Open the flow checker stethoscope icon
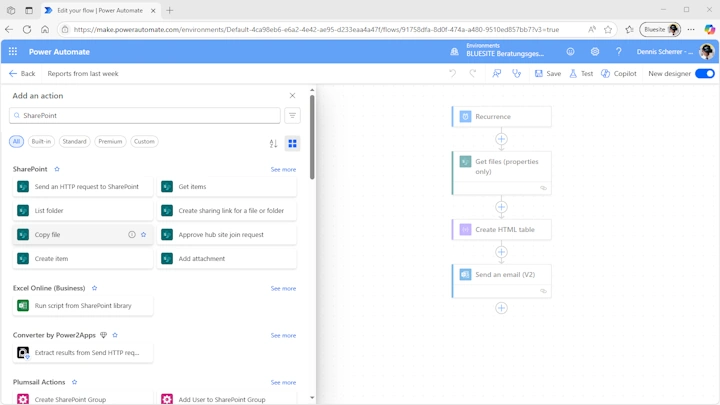The image size is (720, 405). coord(517,73)
